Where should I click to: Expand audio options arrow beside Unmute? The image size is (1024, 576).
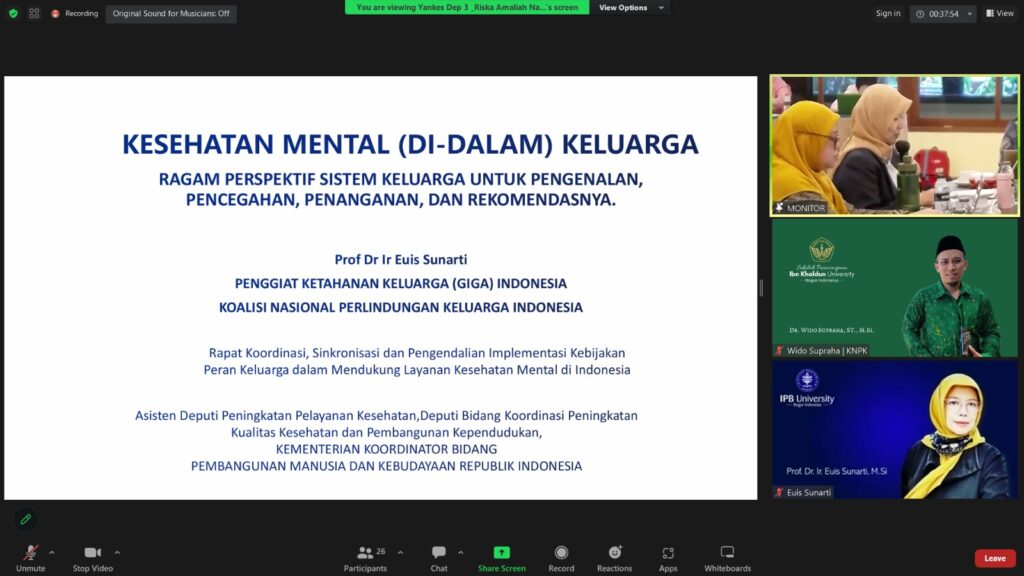pos(52,552)
